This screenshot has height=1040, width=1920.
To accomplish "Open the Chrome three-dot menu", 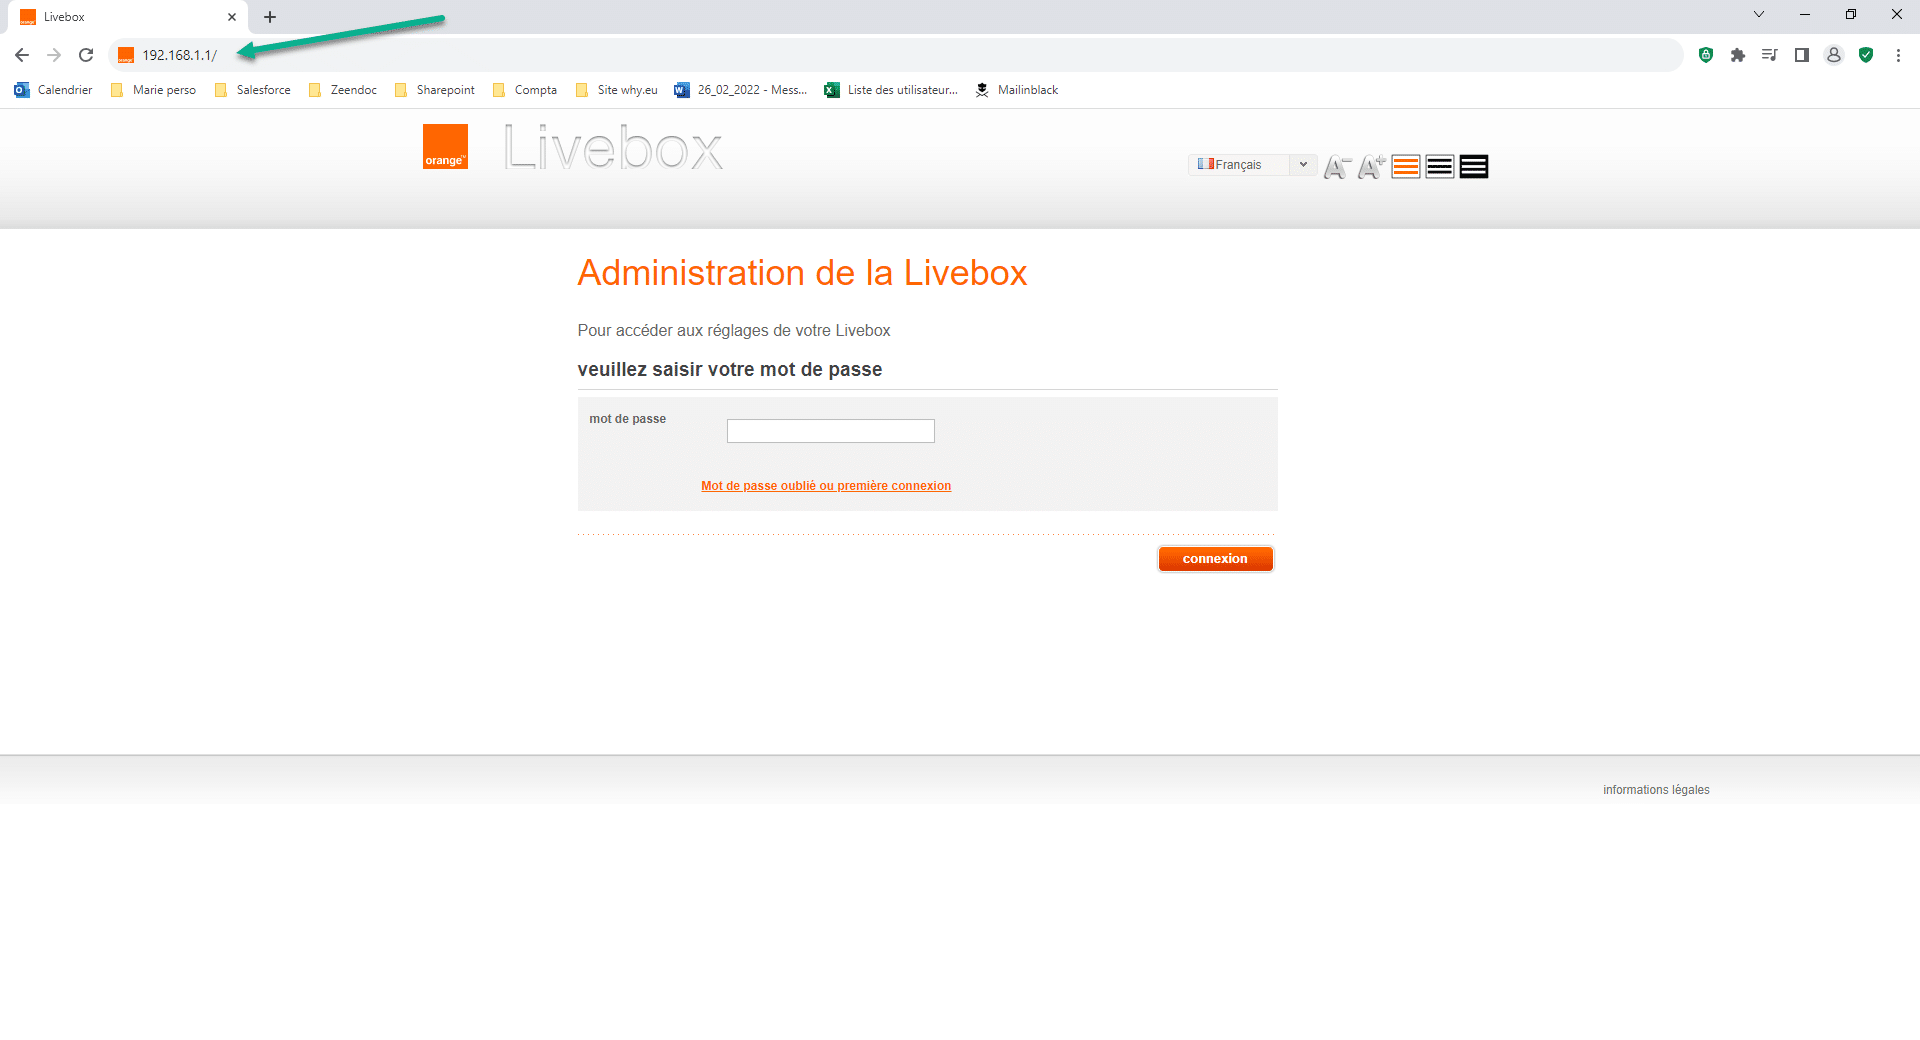I will 1898,55.
